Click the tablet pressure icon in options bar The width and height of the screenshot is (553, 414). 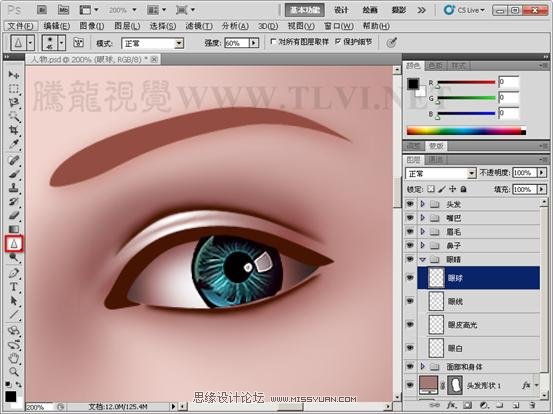[391, 43]
